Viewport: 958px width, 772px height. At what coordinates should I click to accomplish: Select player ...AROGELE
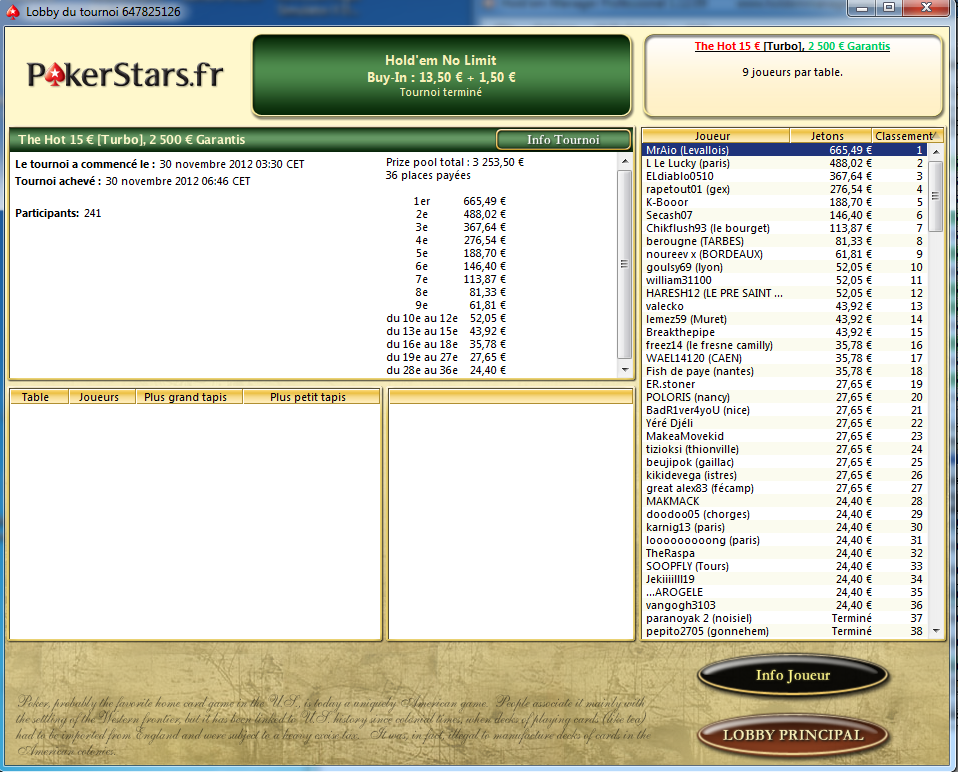click(x=785, y=593)
